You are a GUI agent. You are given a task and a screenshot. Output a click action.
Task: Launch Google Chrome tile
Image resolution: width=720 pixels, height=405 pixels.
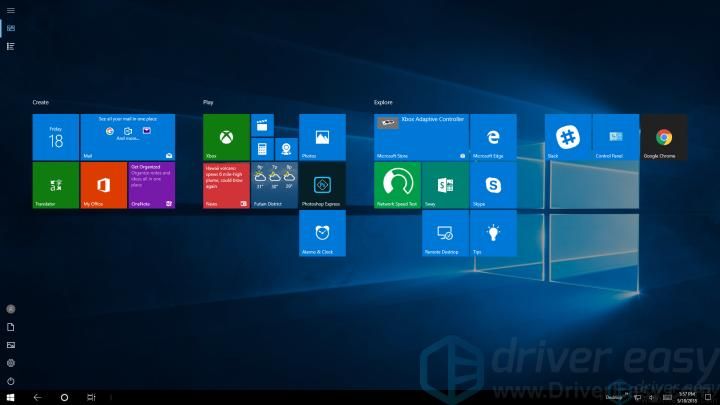663,137
